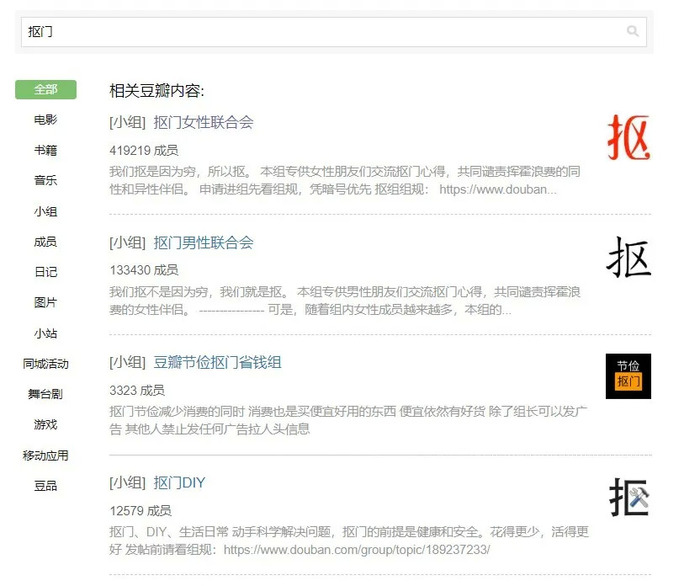Click the 12579 成员 member count
The width and height of the screenshot is (700, 586).
coord(140,511)
